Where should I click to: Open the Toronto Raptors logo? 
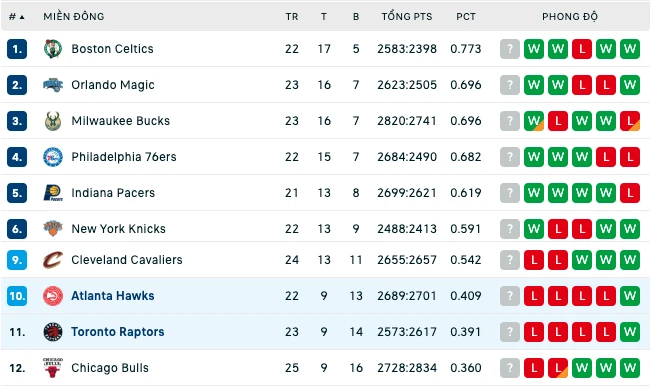[53, 332]
